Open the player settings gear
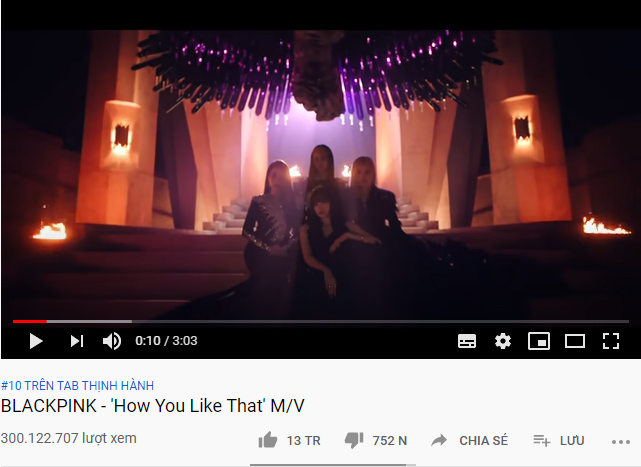Viewport: 641px width, 467px height. pyautogui.click(x=502, y=341)
